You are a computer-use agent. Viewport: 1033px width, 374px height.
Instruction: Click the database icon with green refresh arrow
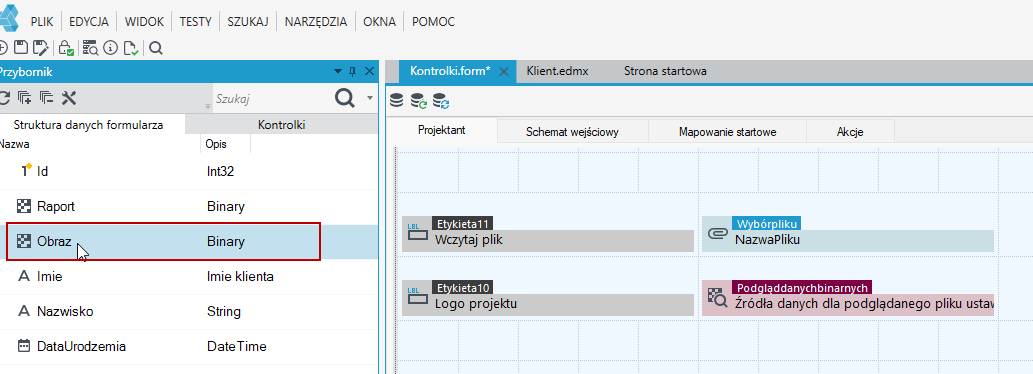click(x=418, y=101)
